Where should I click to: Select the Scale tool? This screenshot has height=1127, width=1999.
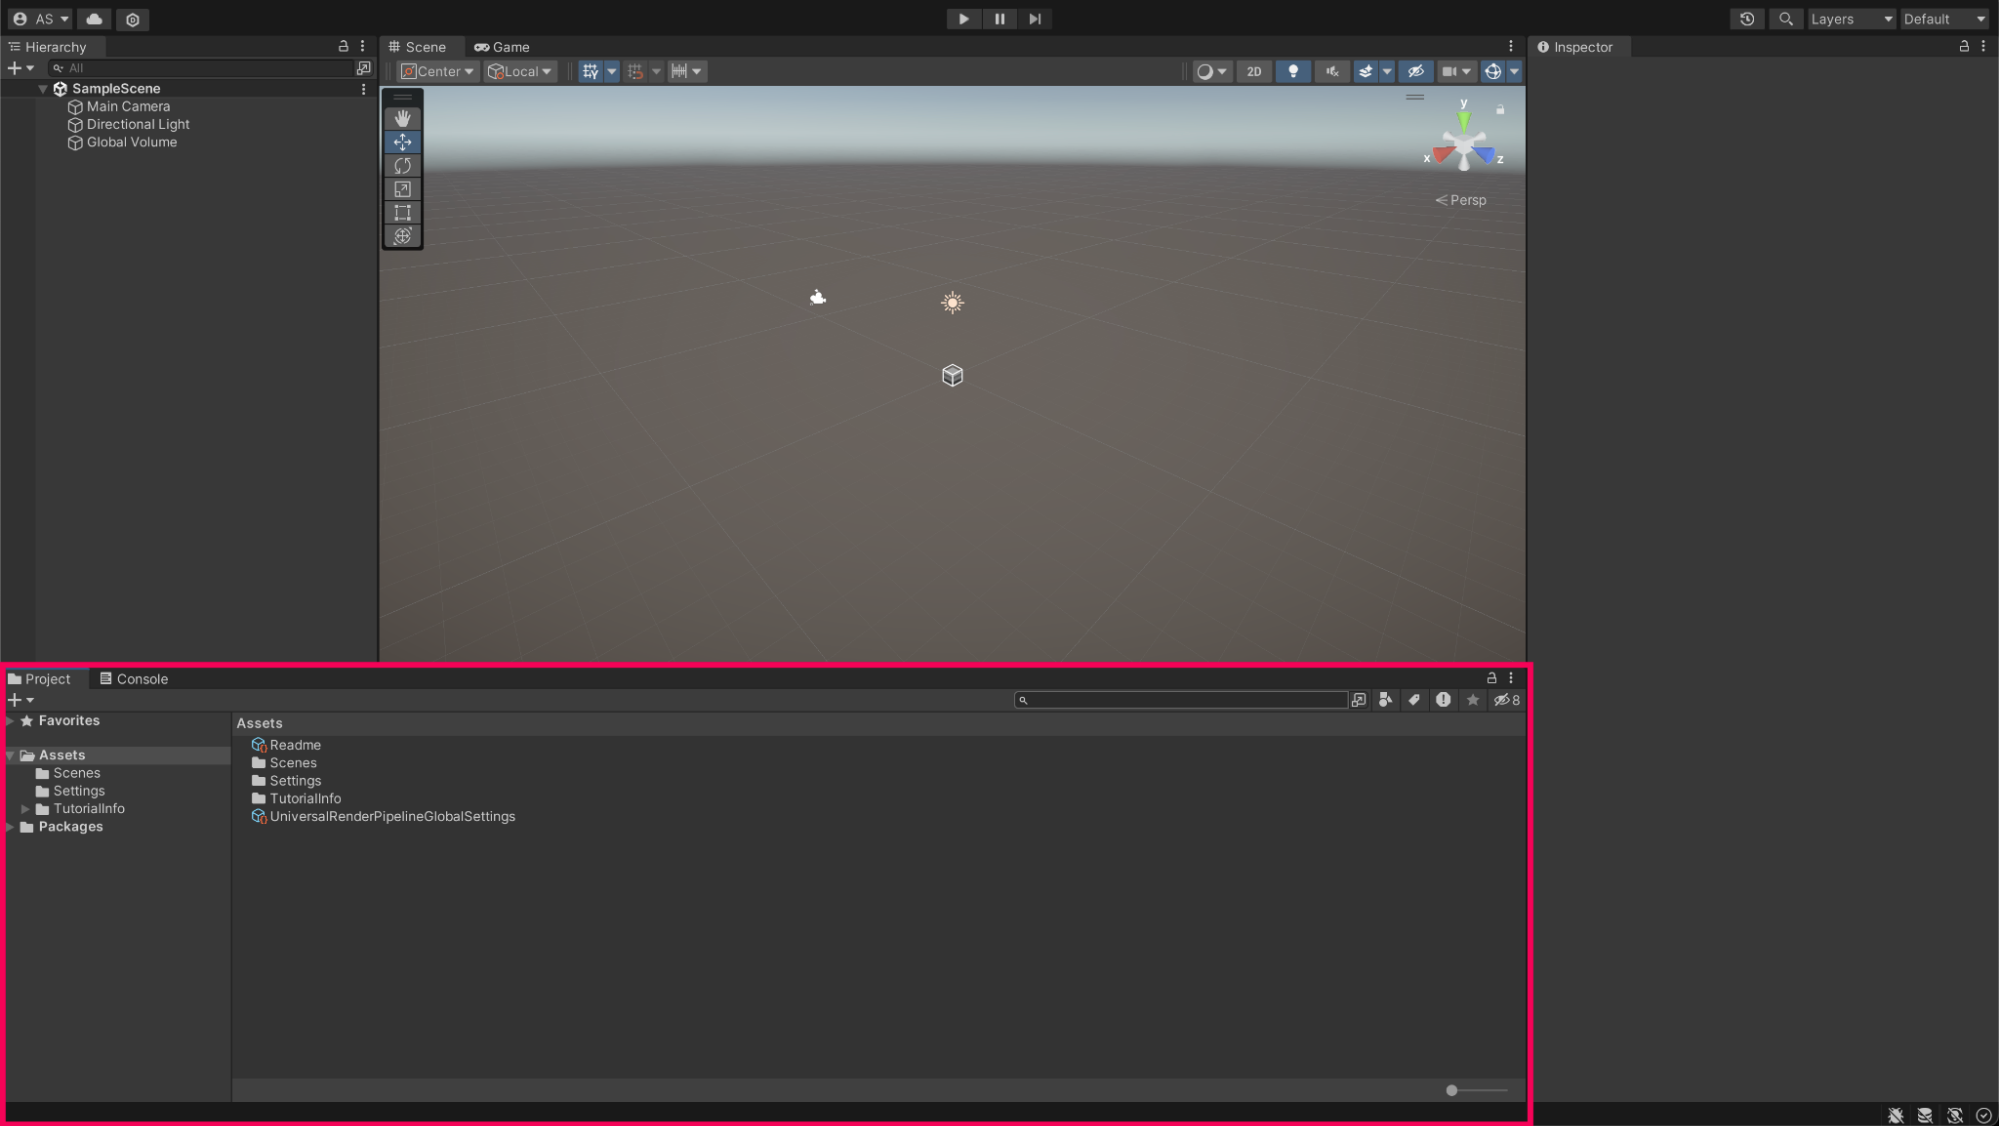[x=402, y=189]
